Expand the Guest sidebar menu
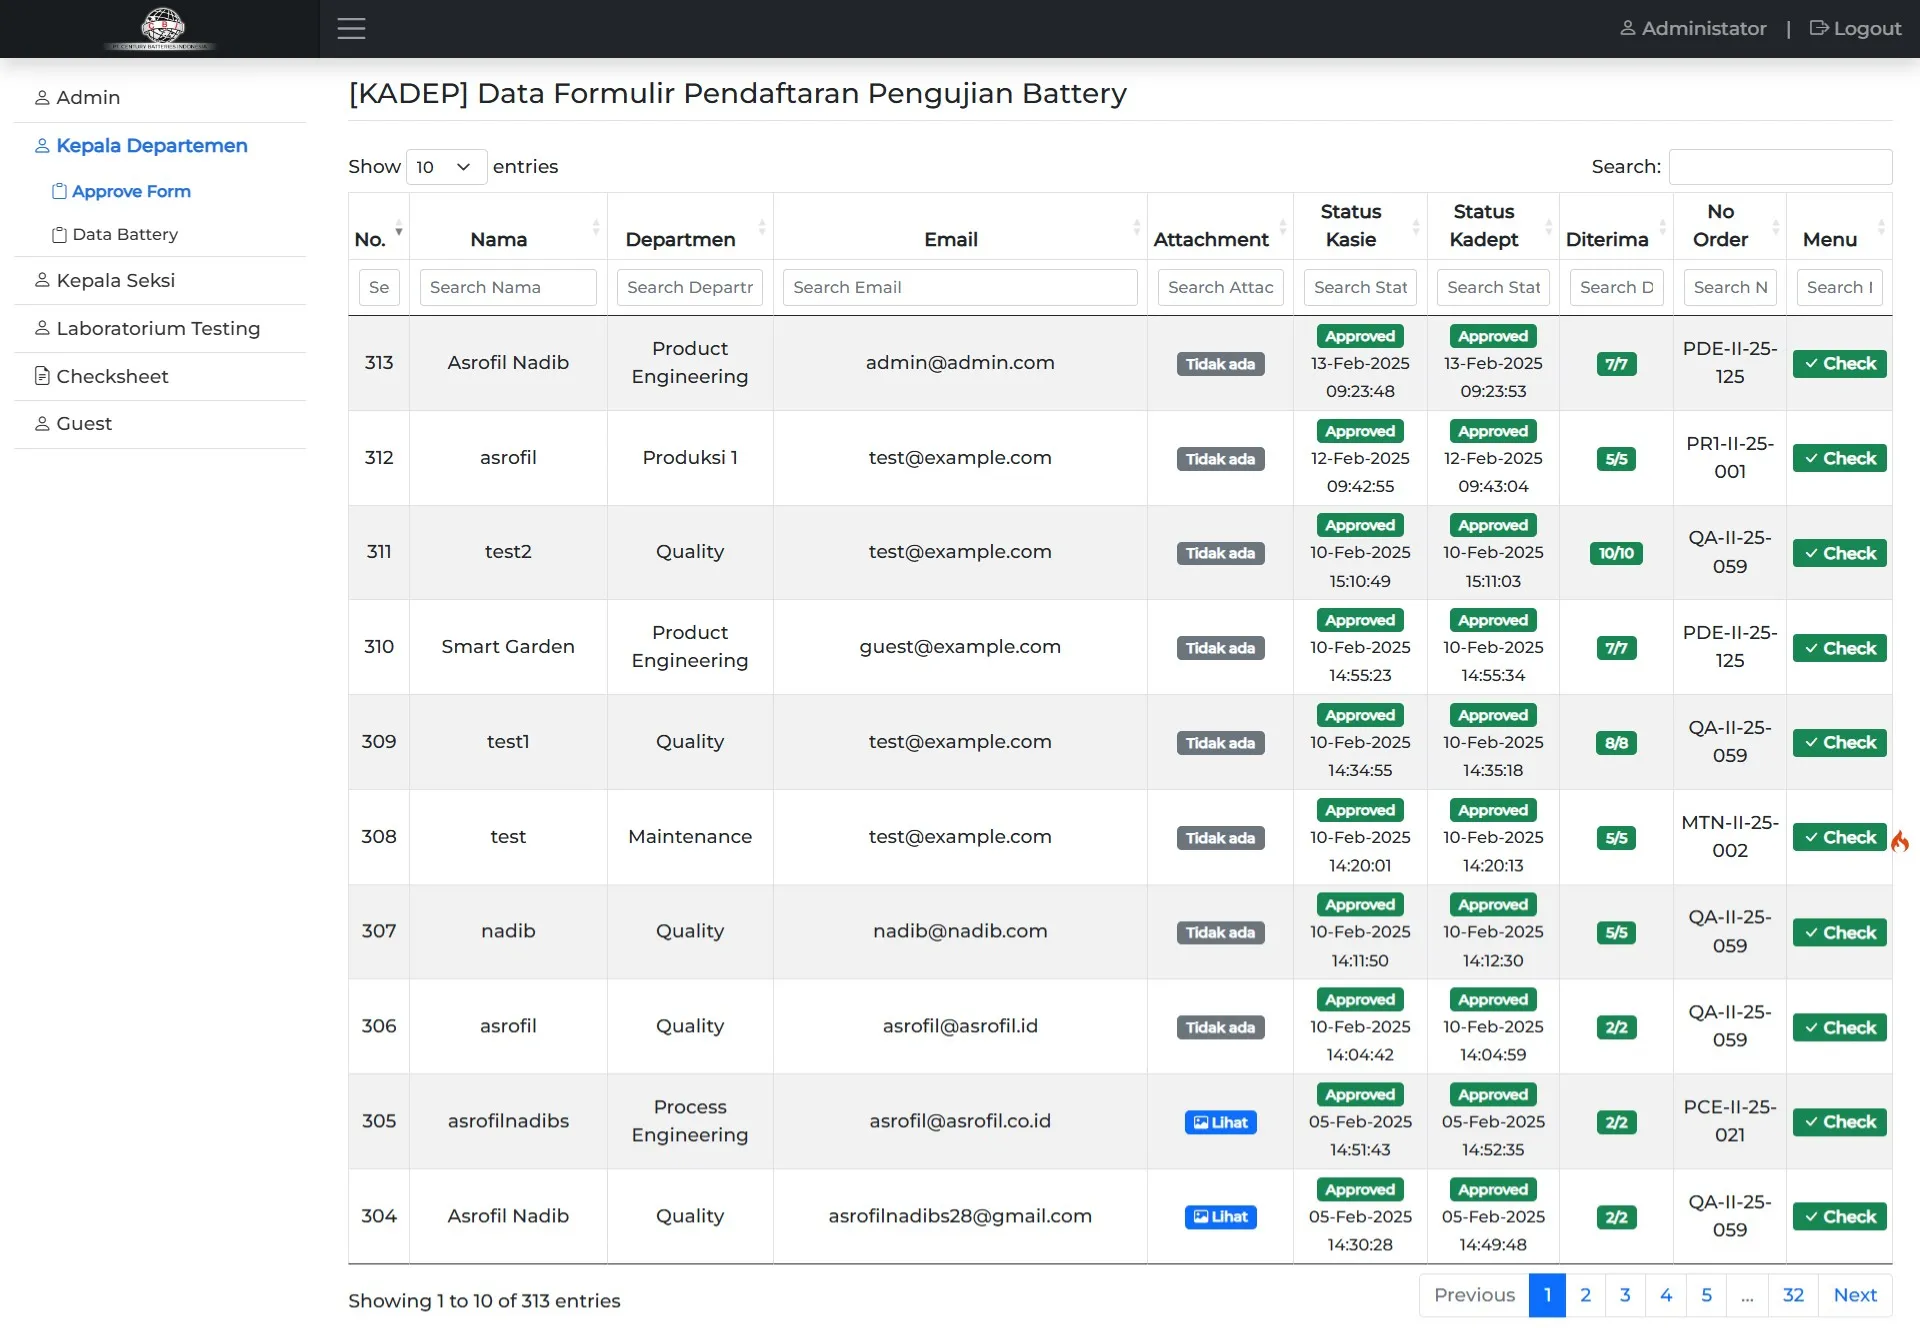The height and width of the screenshot is (1328, 1920). 160,424
